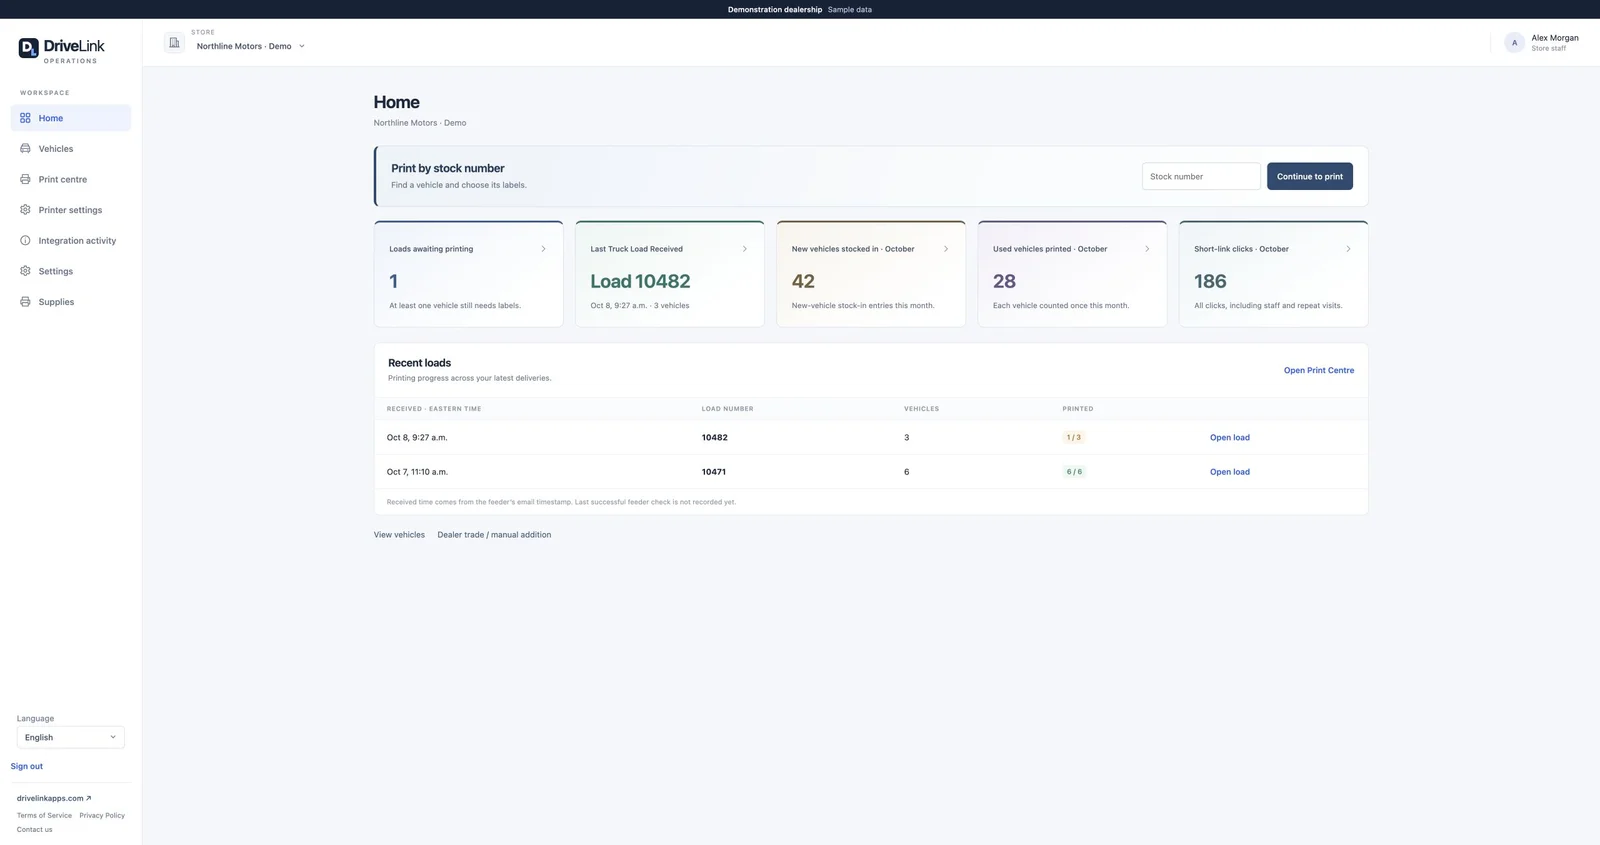
Task: Click the 1 / 3 printed badge
Action: (x=1074, y=437)
